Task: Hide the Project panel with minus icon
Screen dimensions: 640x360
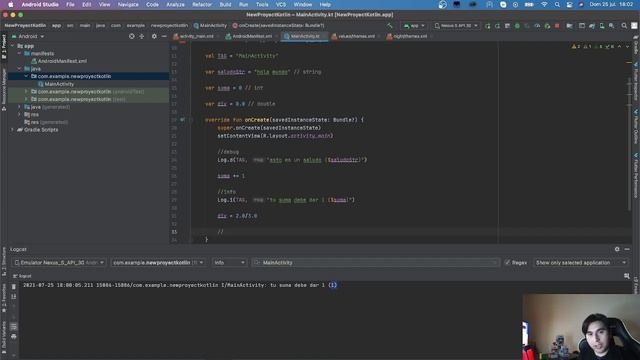Action: 164,36
